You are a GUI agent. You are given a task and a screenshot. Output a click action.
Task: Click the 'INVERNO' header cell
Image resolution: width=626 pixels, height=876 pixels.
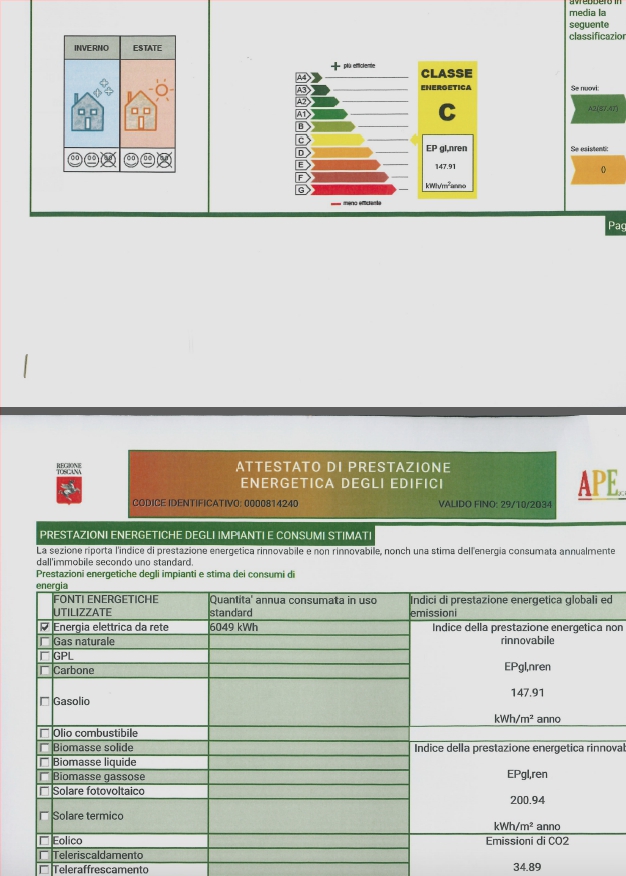(92, 48)
